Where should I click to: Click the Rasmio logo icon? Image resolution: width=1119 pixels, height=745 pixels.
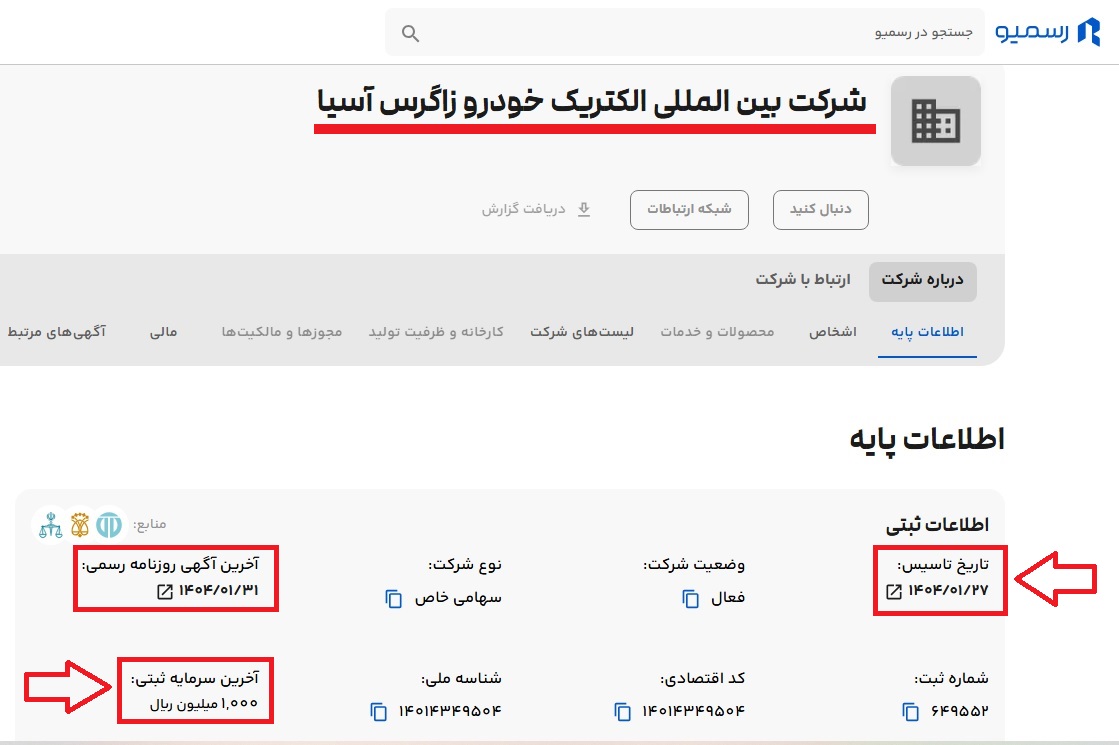1089,32
